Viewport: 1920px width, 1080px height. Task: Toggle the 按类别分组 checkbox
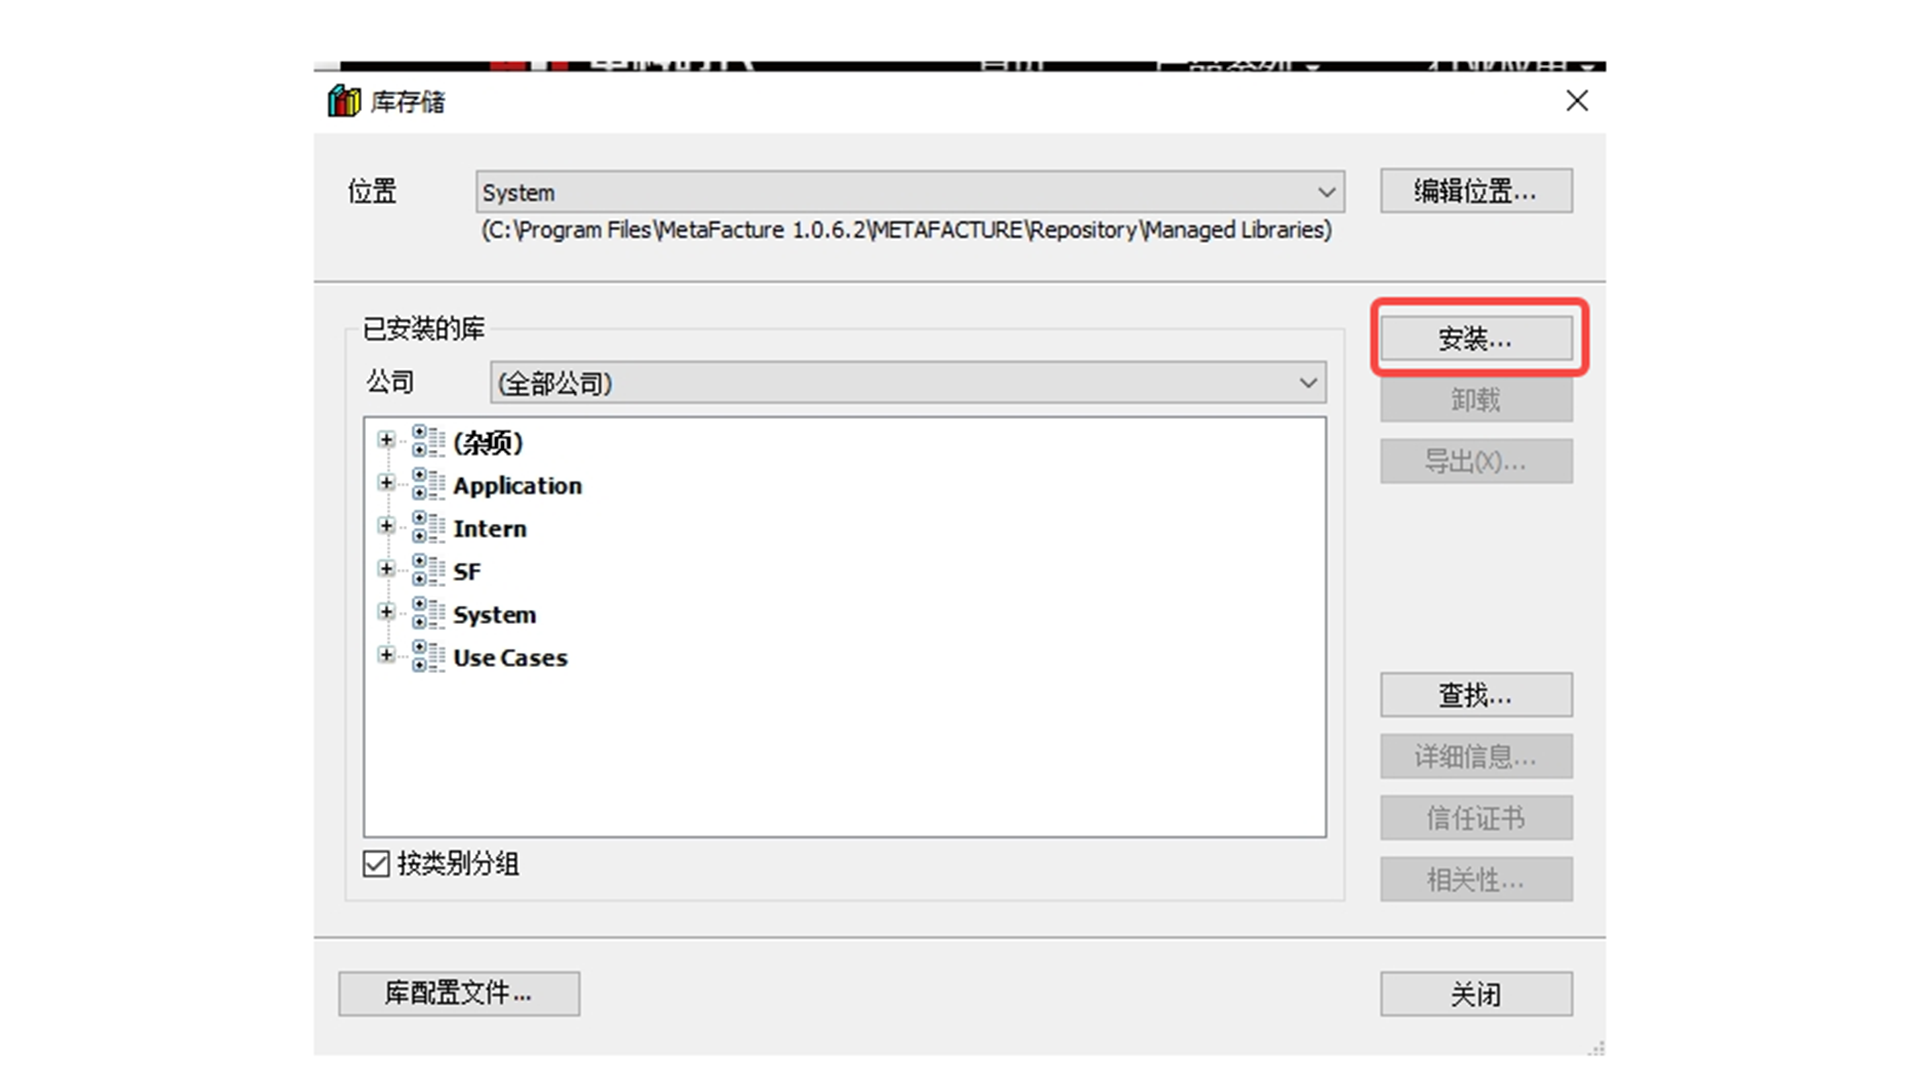click(376, 863)
